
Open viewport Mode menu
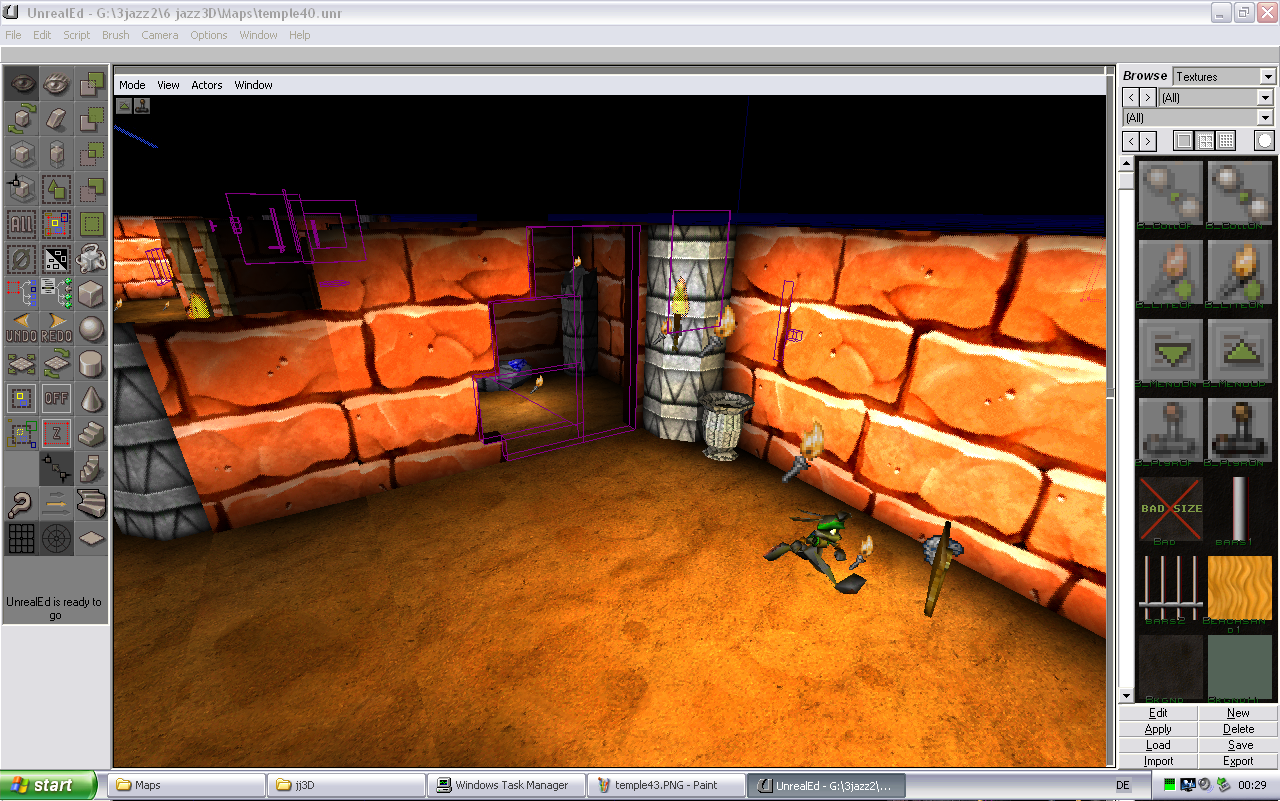[132, 85]
